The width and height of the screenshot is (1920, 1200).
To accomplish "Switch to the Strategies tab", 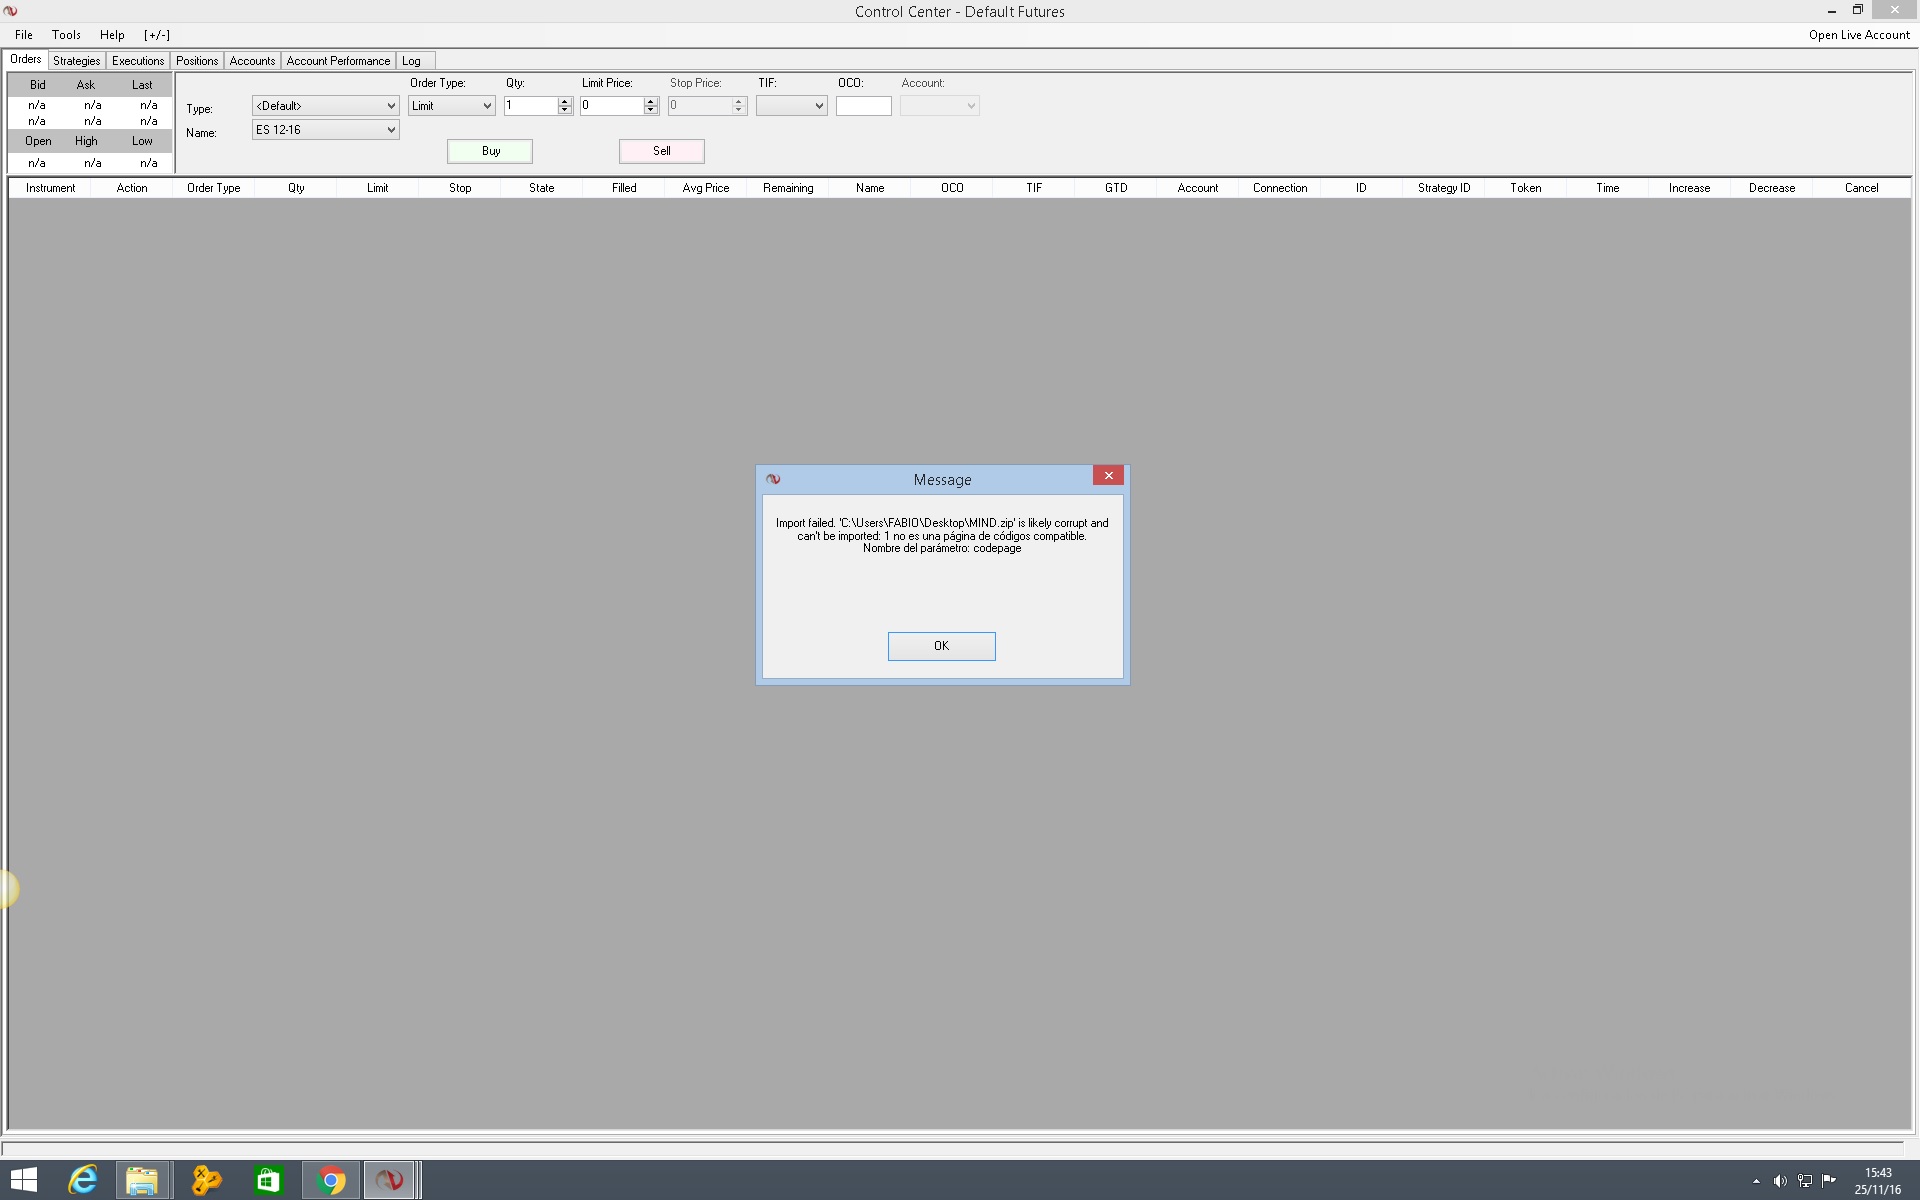I will click(x=77, y=61).
